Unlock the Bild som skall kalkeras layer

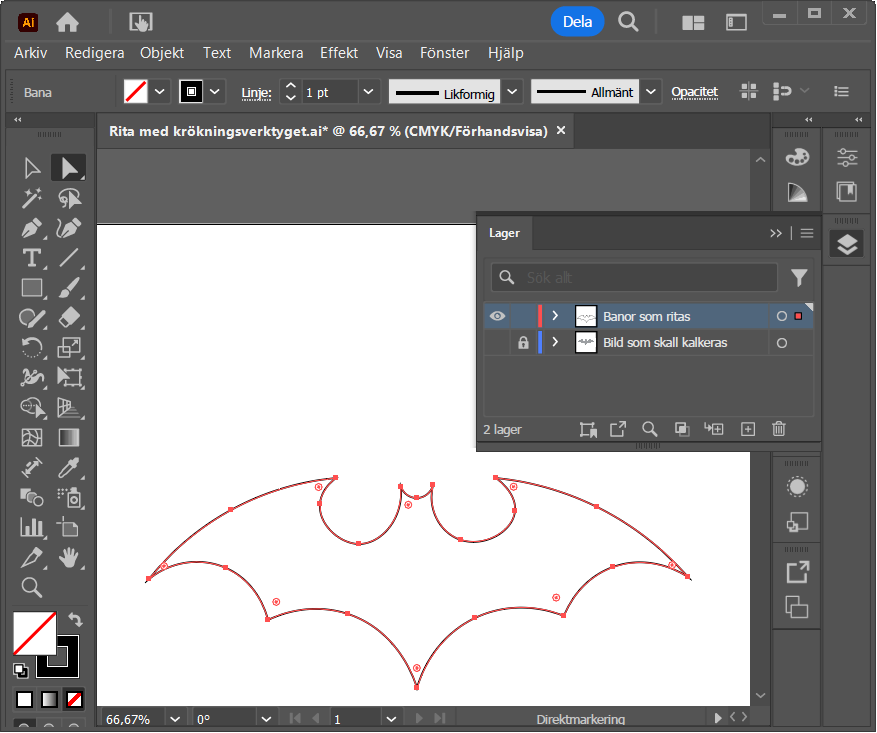pos(522,343)
